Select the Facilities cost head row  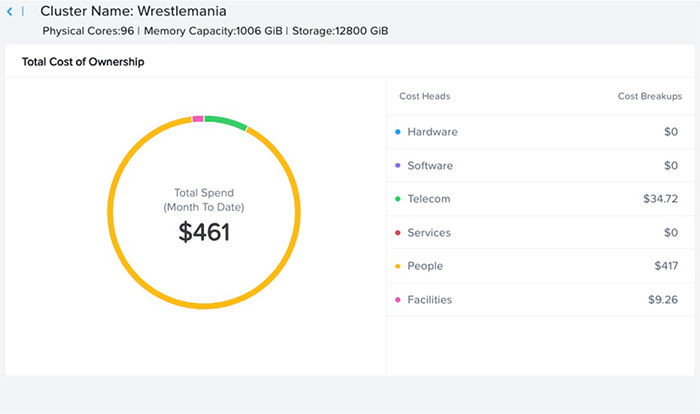tap(541, 300)
